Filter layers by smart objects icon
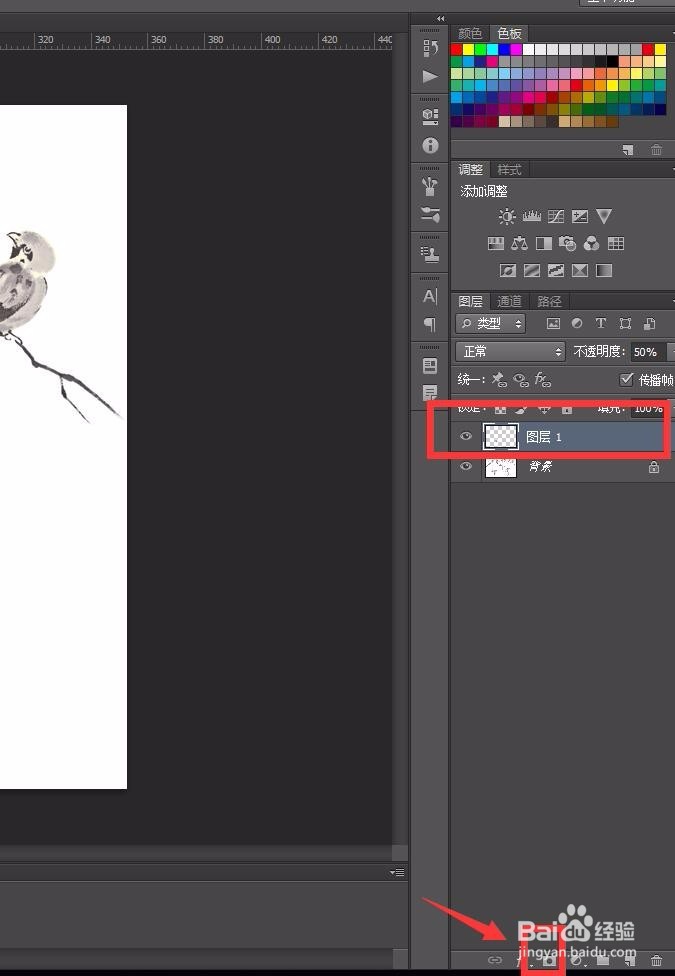The width and height of the screenshot is (675, 976). (649, 323)
